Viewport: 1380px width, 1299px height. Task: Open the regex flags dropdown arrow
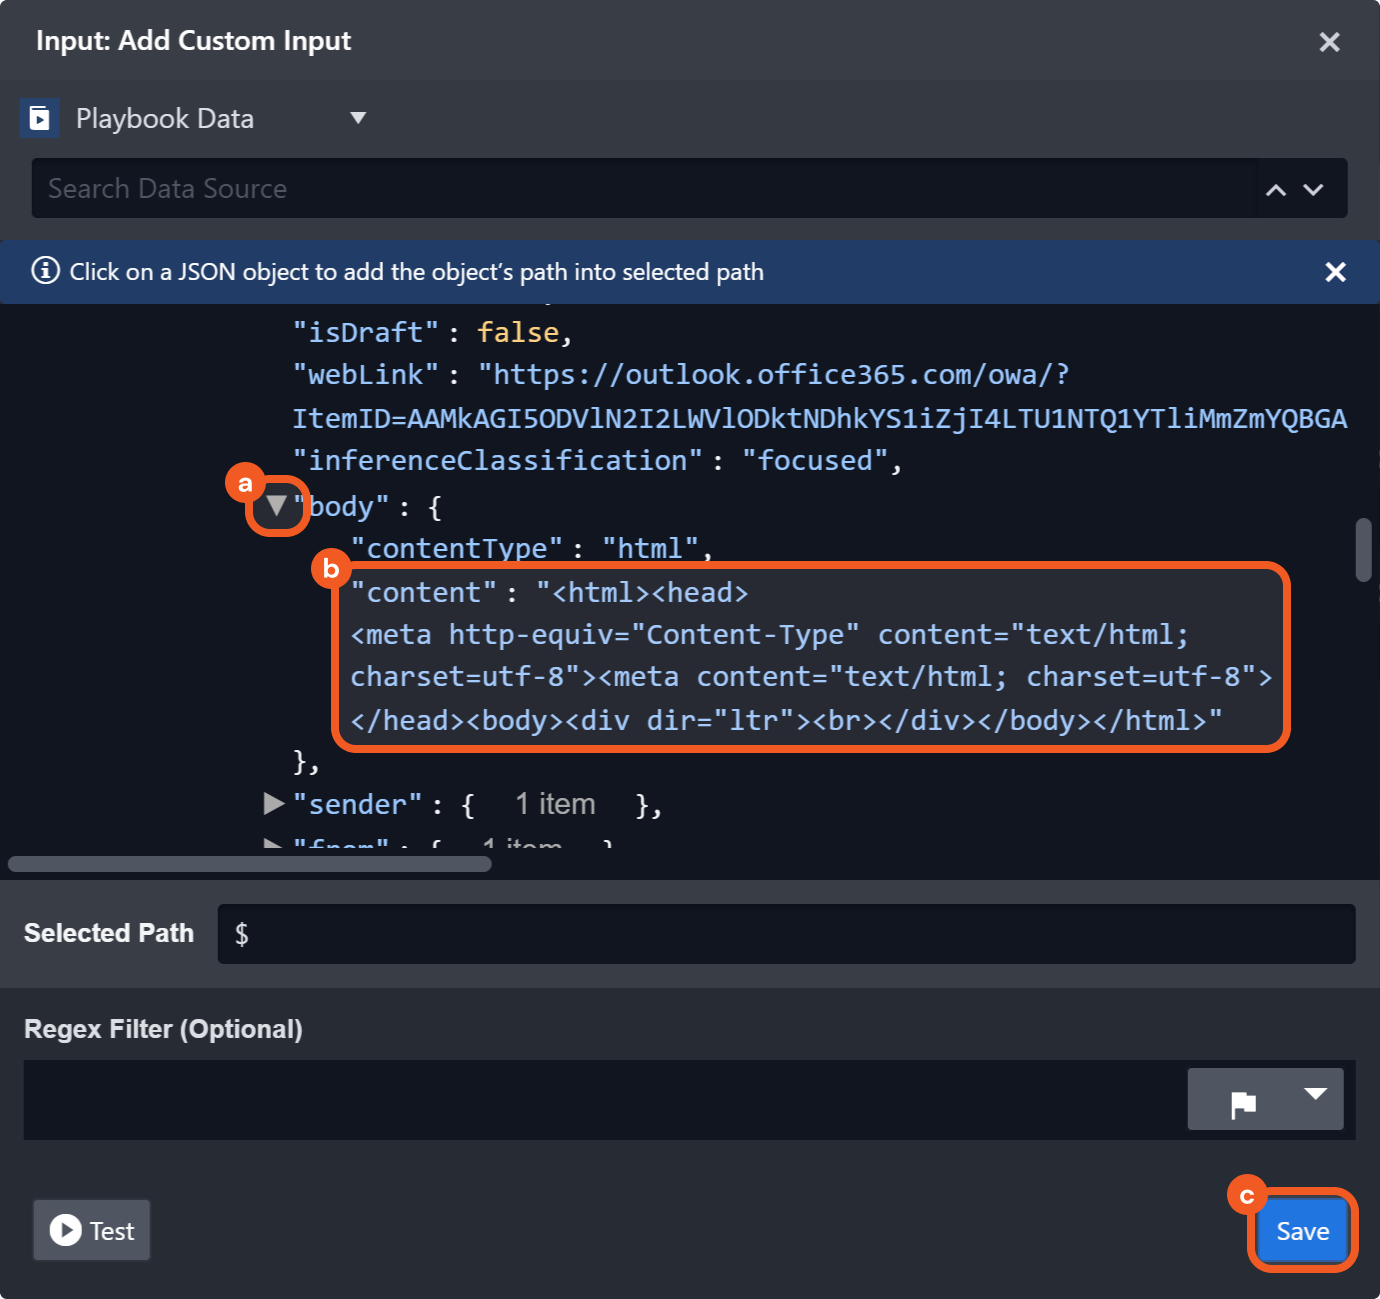pyautogui.click(x=1315, y=1094)
